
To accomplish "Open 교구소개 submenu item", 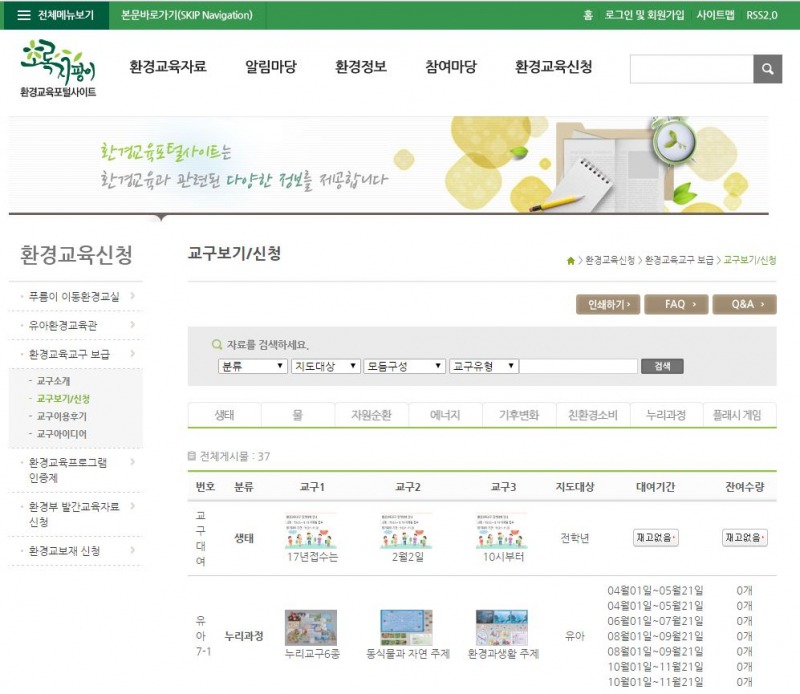I will click(x=54, y=381).
